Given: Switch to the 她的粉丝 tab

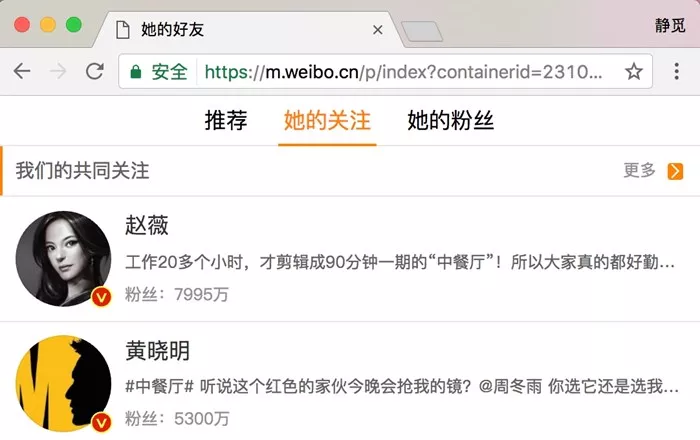Looking at the screenshot, I should [450, 120].
